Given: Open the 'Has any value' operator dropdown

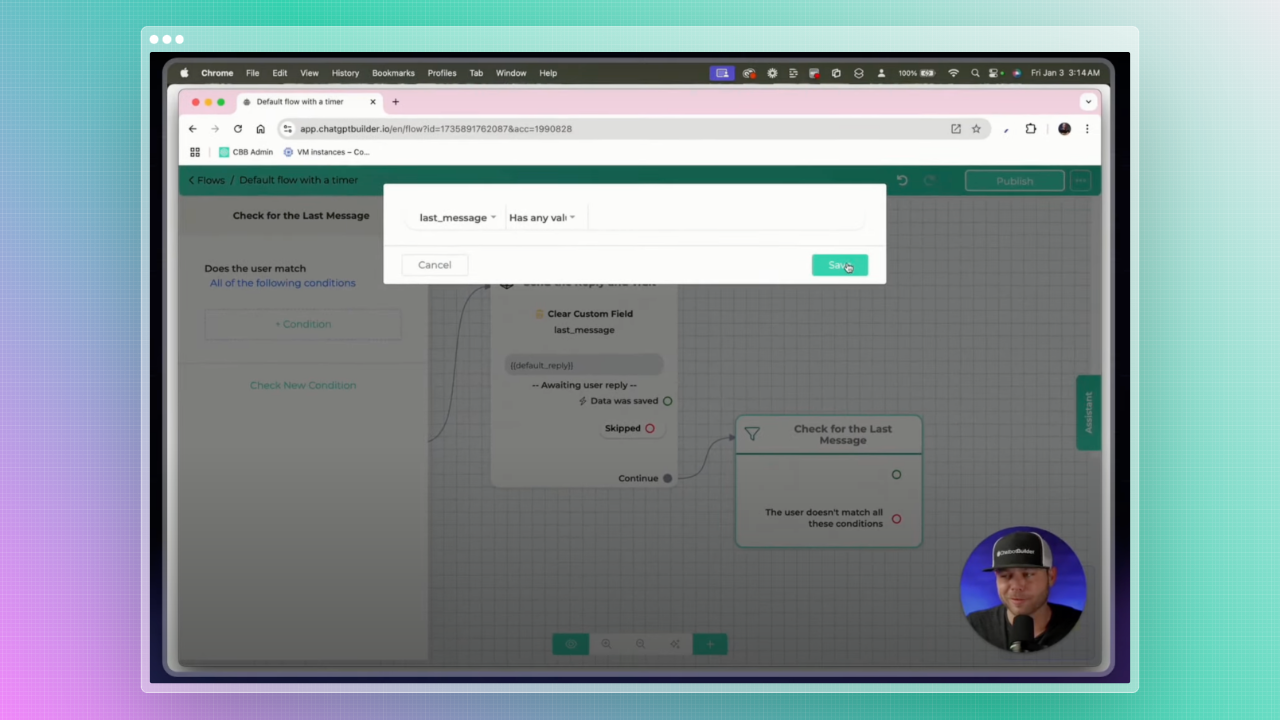Looking at the screenshot, I should [x=542, y=217].
